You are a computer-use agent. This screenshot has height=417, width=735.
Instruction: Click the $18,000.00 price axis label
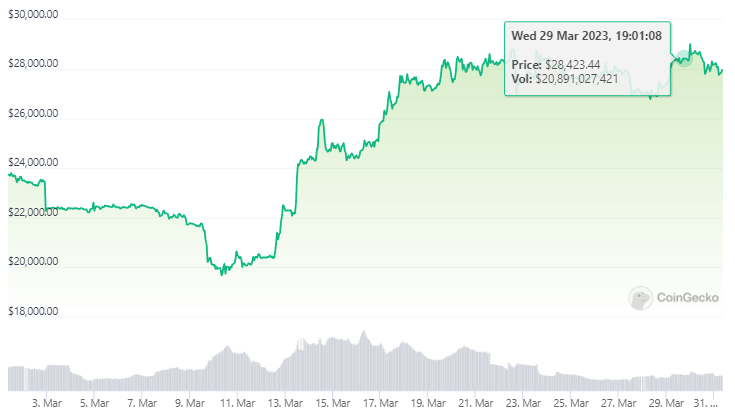(x=33, y=311)
